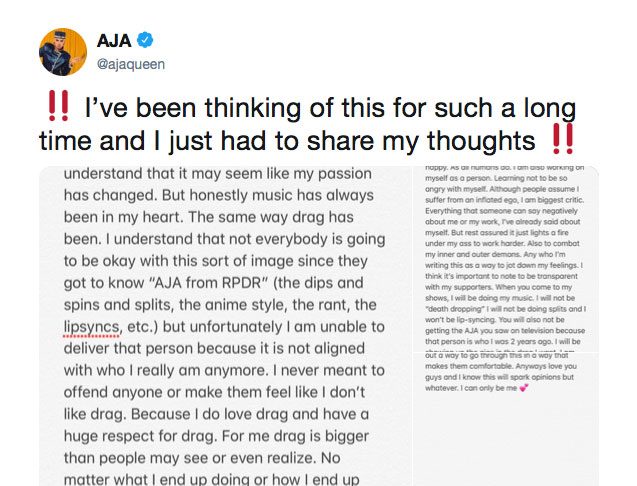Open the large left note image

point(225,326)
